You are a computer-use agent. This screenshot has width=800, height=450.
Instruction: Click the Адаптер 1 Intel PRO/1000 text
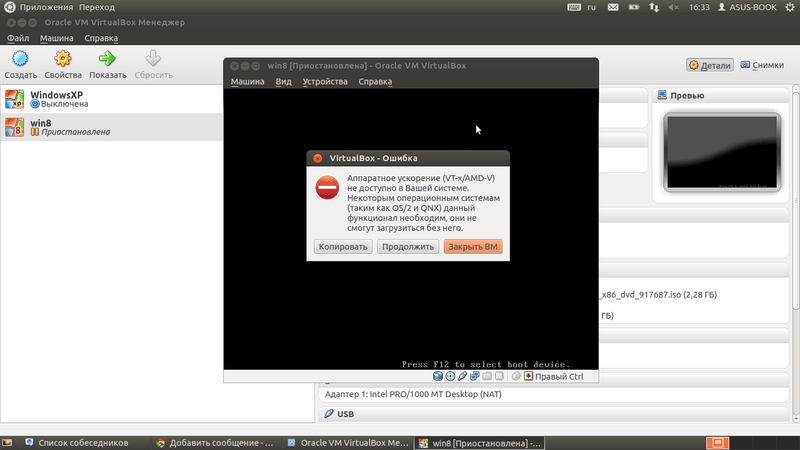[x=413, y=394]
